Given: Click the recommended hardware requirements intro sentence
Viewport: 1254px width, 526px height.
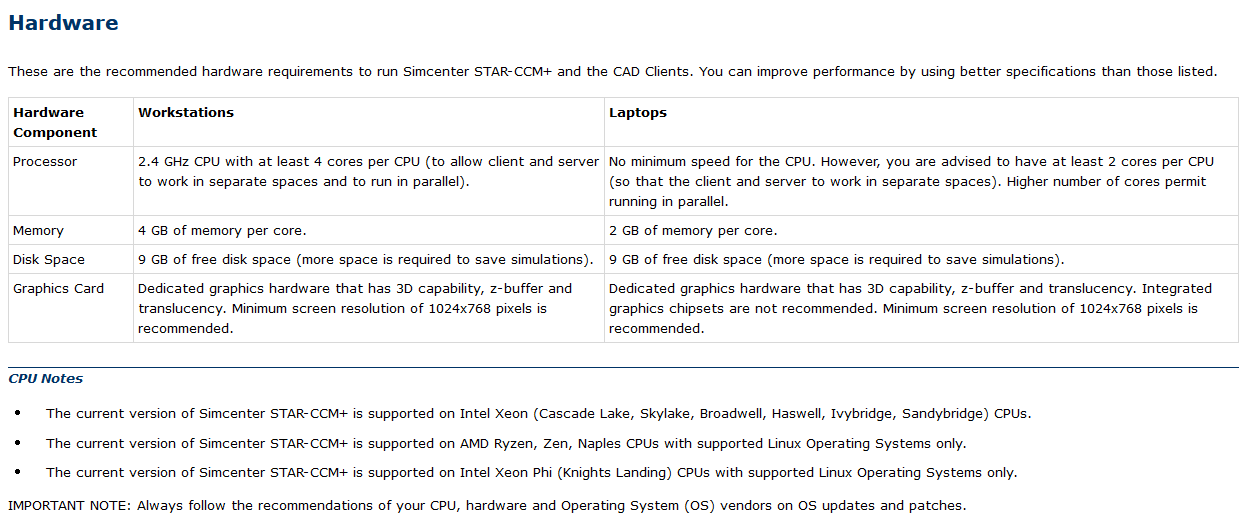Looking at the screenshot, I should 612,72.
